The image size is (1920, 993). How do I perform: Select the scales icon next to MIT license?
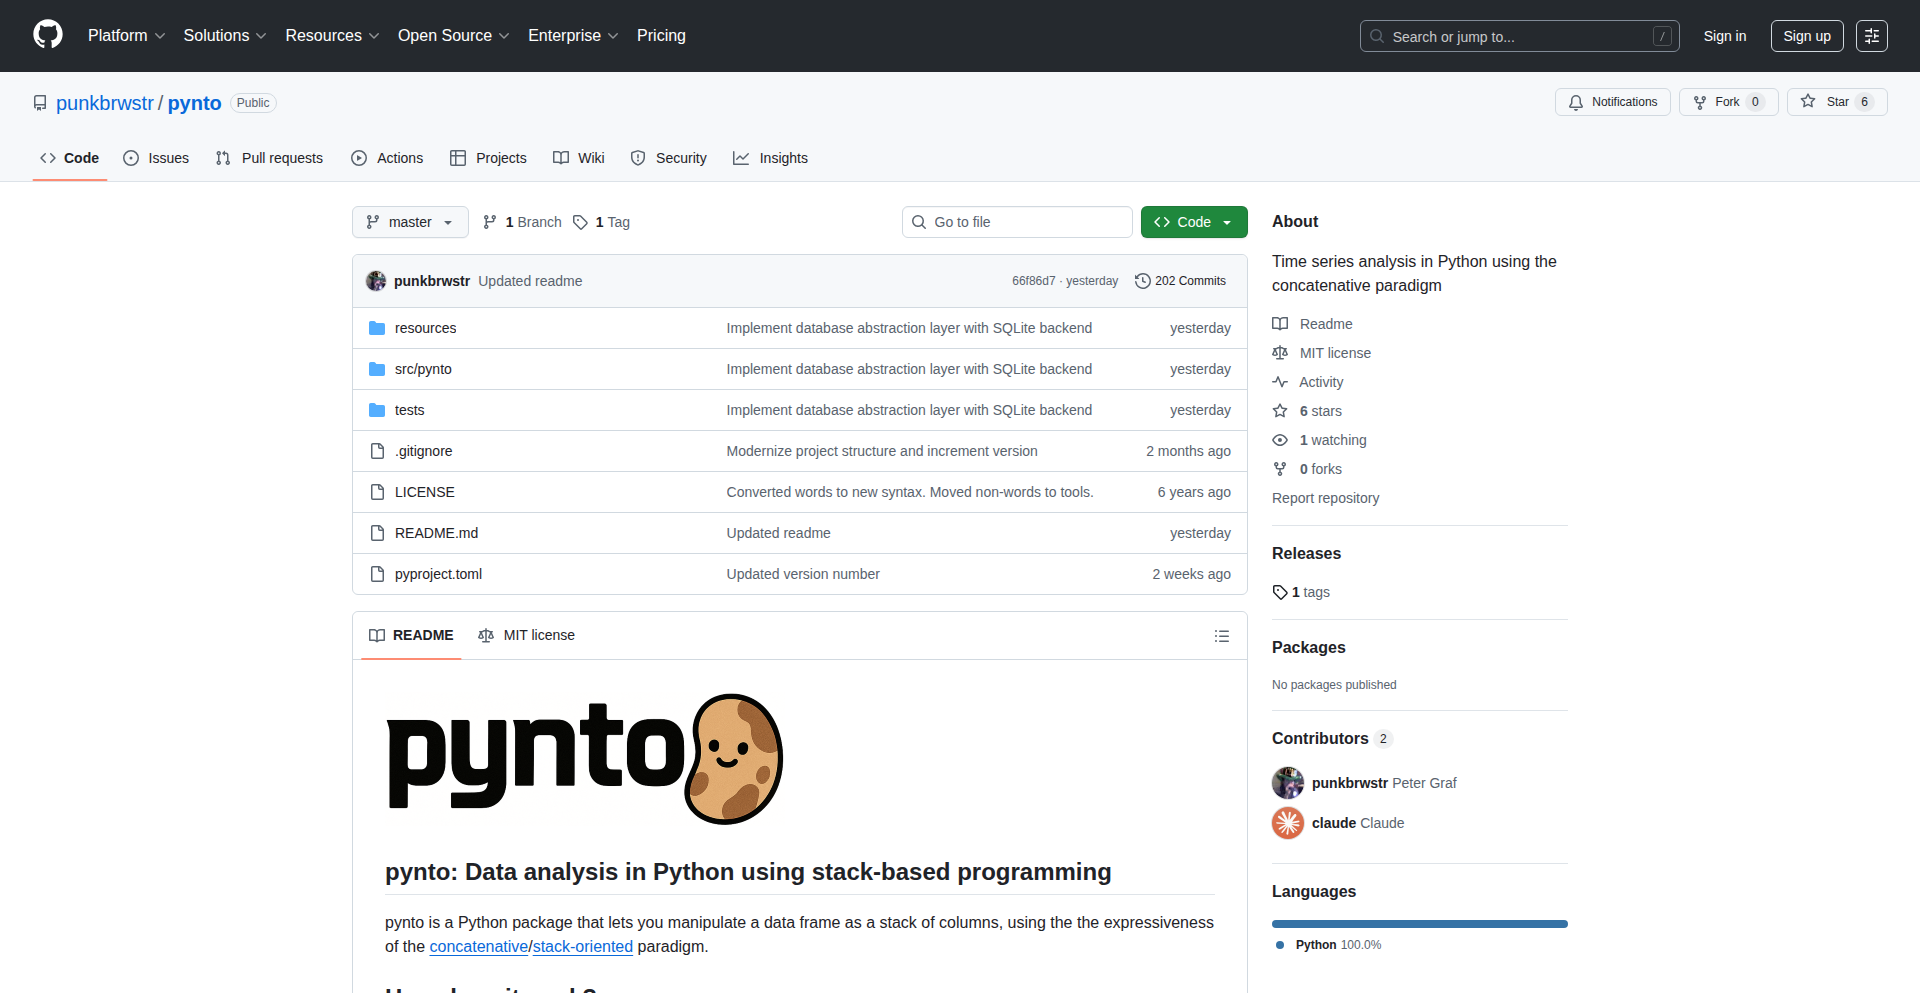(x=1280, y=353)
